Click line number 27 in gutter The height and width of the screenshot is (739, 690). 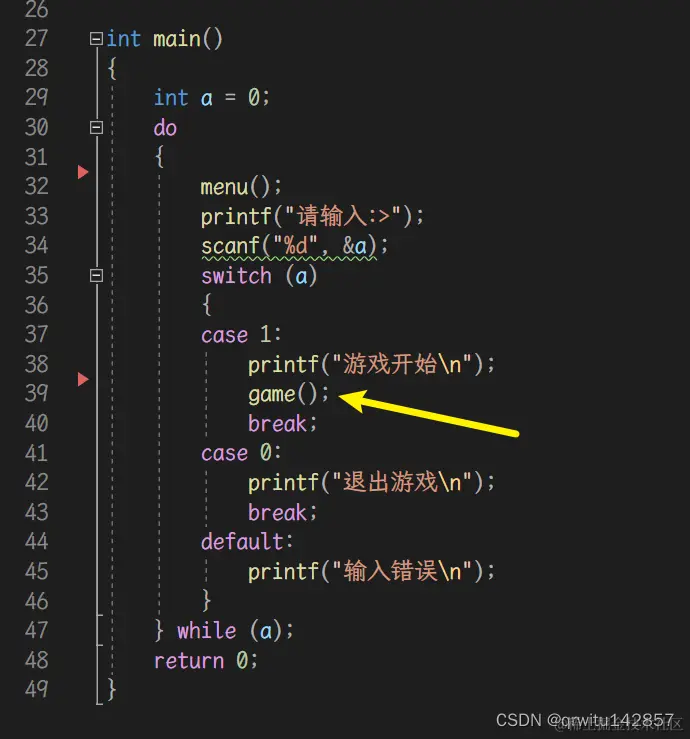[36, 38]
